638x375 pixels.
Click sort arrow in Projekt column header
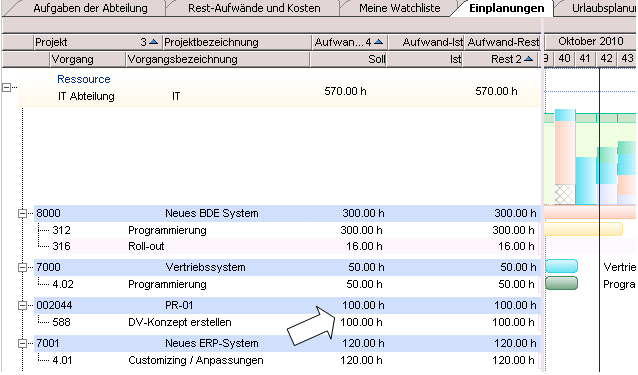click(x=153, y=42)
